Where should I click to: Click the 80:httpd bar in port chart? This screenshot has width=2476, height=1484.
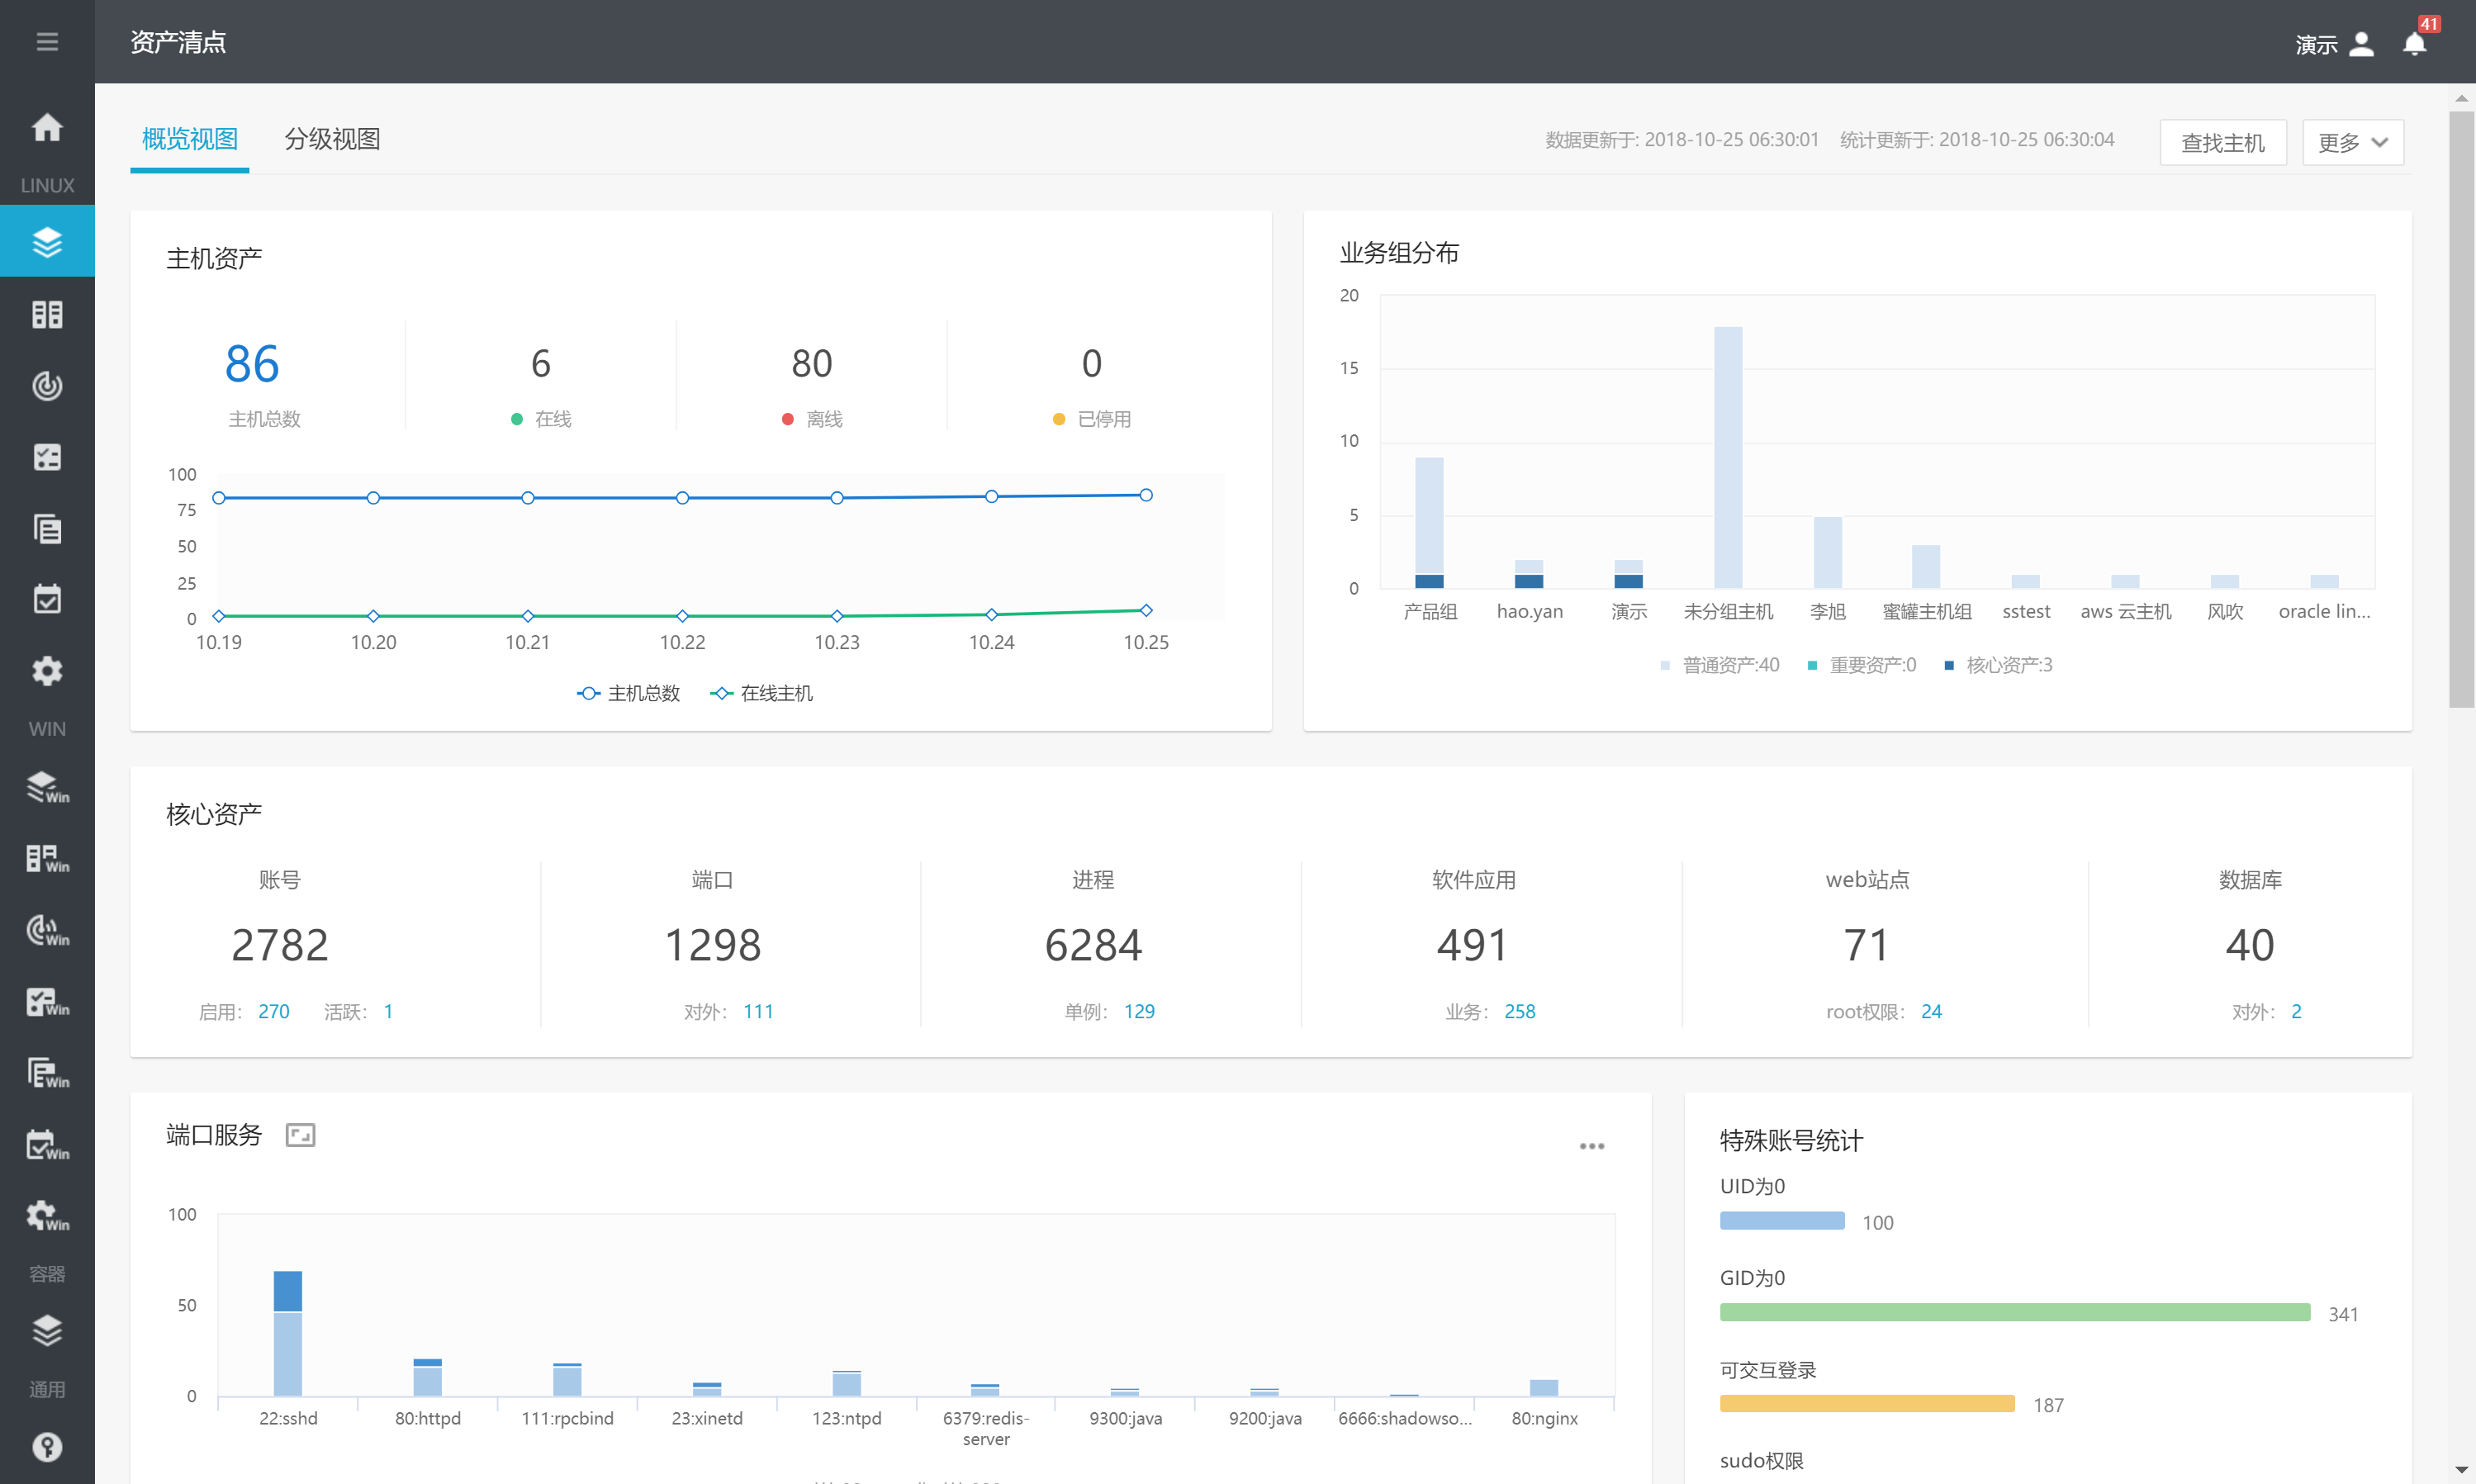[x=428, y=1377]
